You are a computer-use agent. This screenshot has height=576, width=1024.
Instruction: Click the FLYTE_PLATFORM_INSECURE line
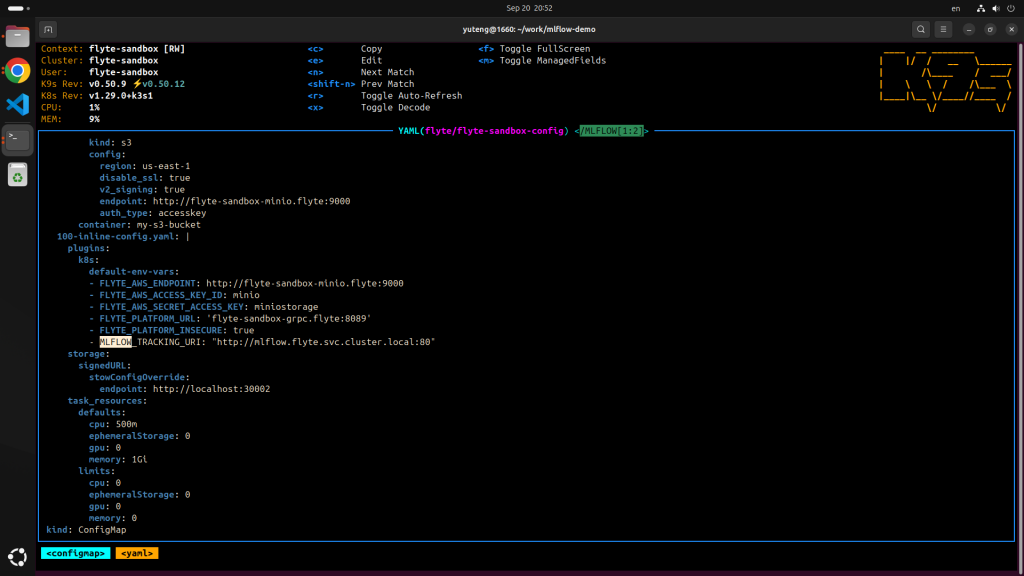click(x=172, y=331)
